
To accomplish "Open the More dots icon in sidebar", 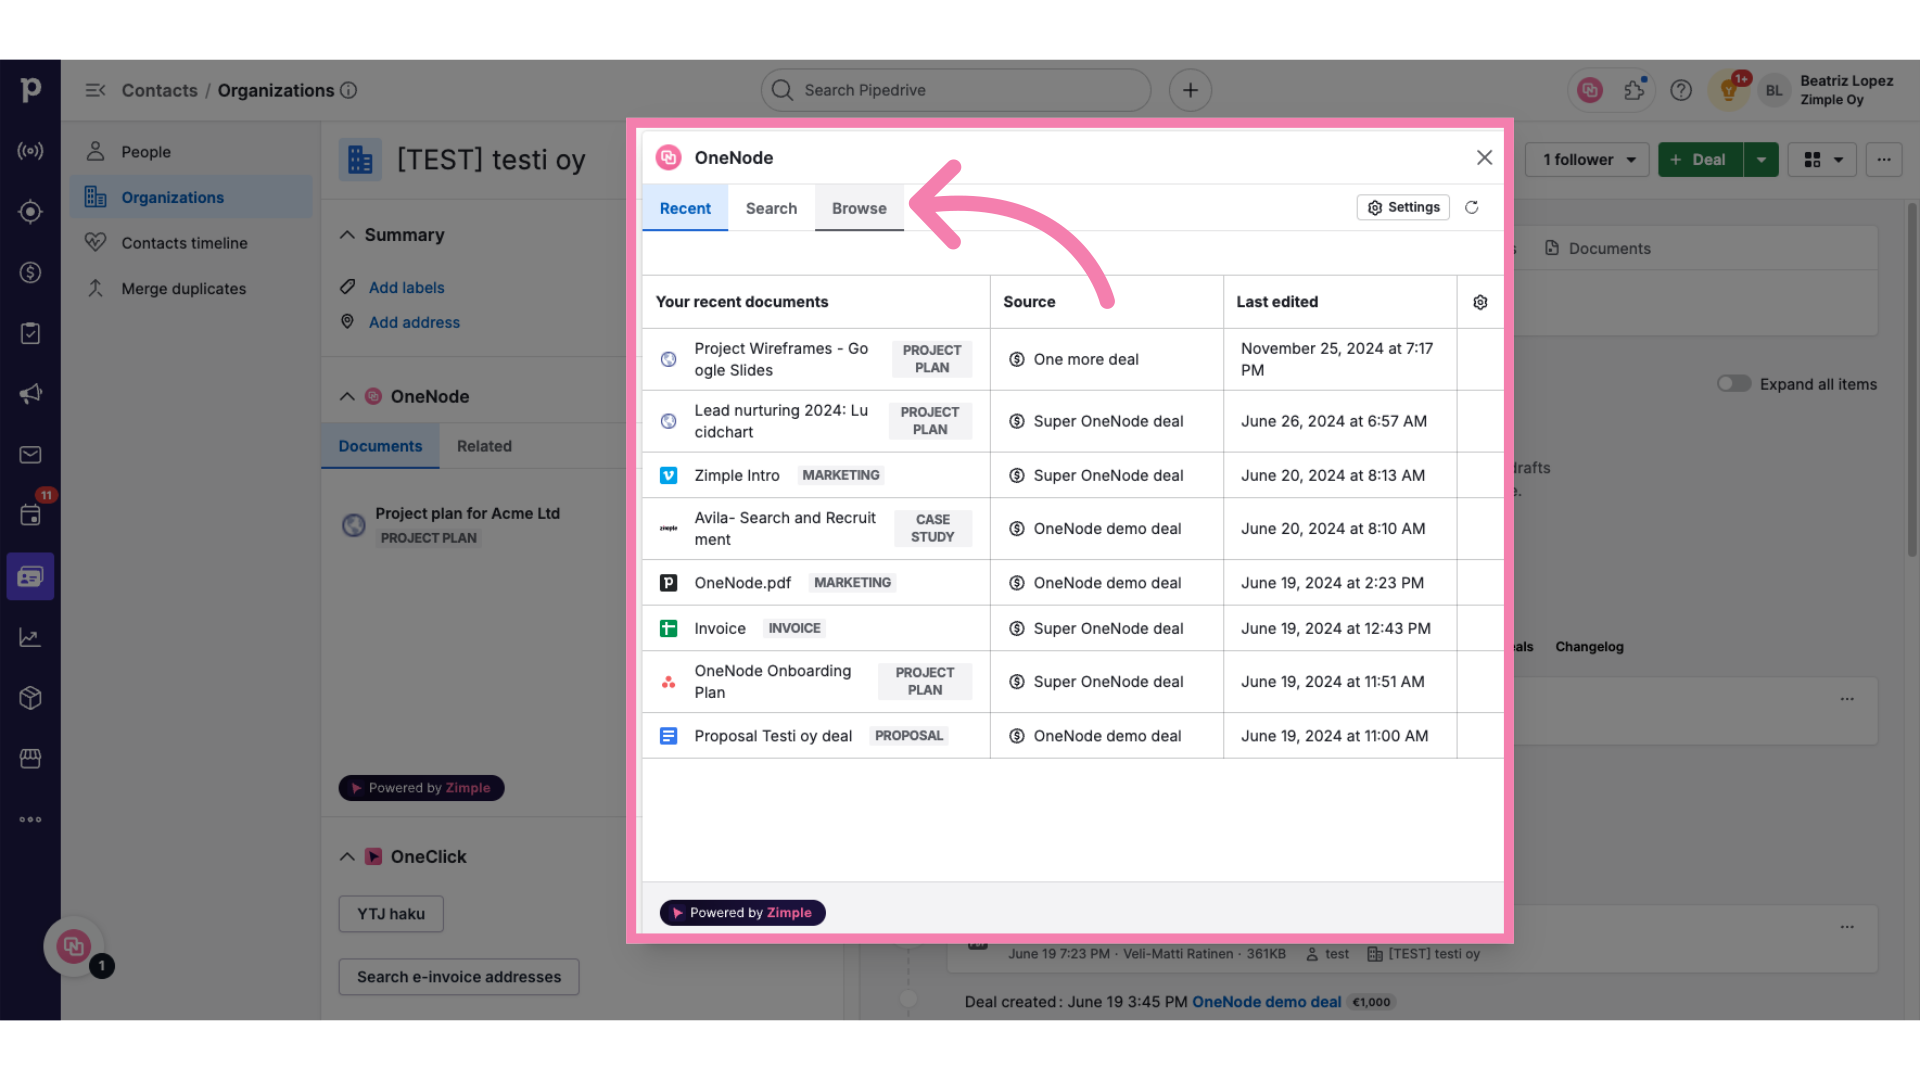I will tap(30, 819).
